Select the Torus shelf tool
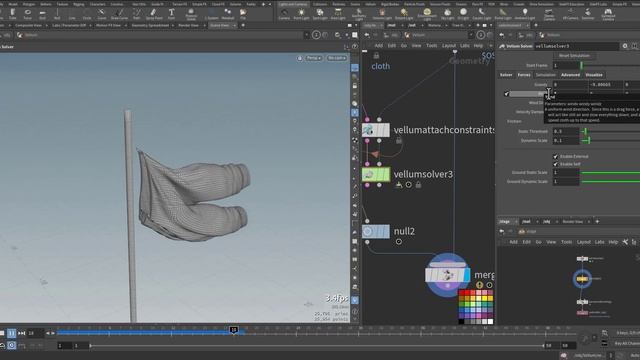Viewport: 640px width, 360px height. (x=27, y=14)
